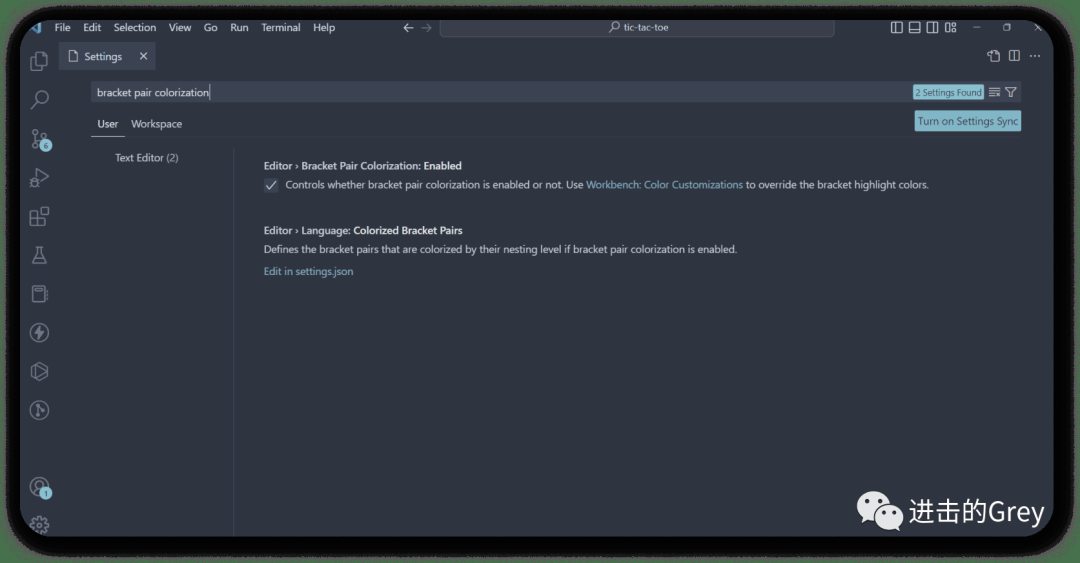Select Text Editor (2) in settings tree
1080x563 pixels.
(147, 158)
